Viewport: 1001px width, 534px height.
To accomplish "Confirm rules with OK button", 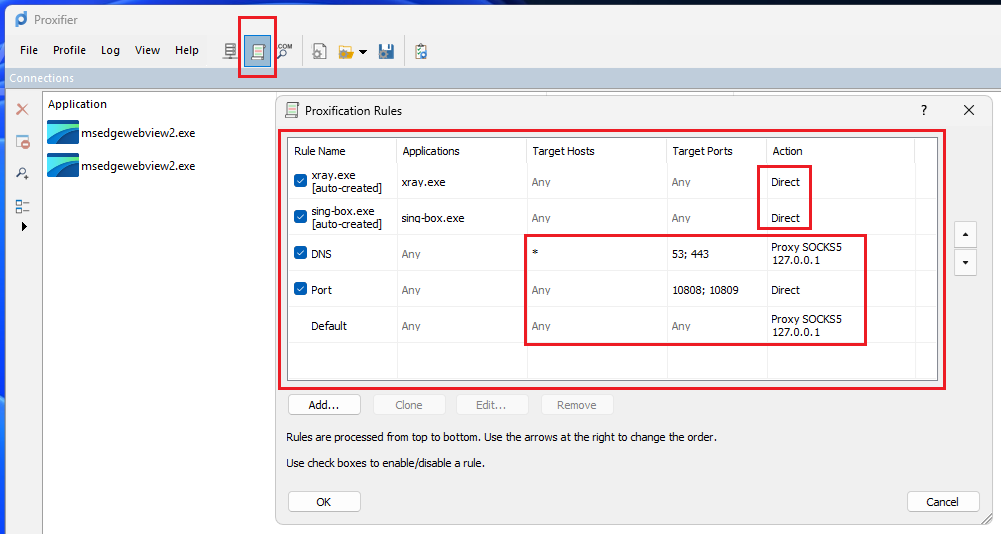I will pyautogui.click(x=324, y=502).
